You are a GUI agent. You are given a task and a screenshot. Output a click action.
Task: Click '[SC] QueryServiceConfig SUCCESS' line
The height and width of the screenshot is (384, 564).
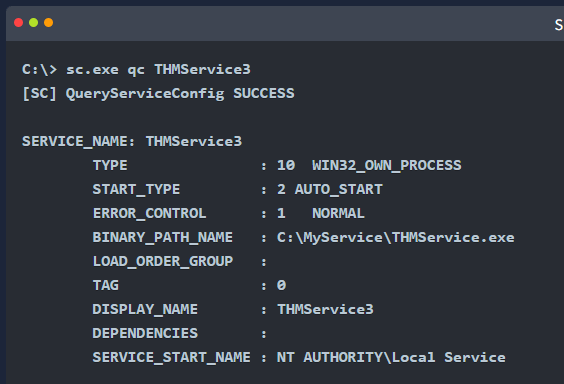(x=158, y=94)
